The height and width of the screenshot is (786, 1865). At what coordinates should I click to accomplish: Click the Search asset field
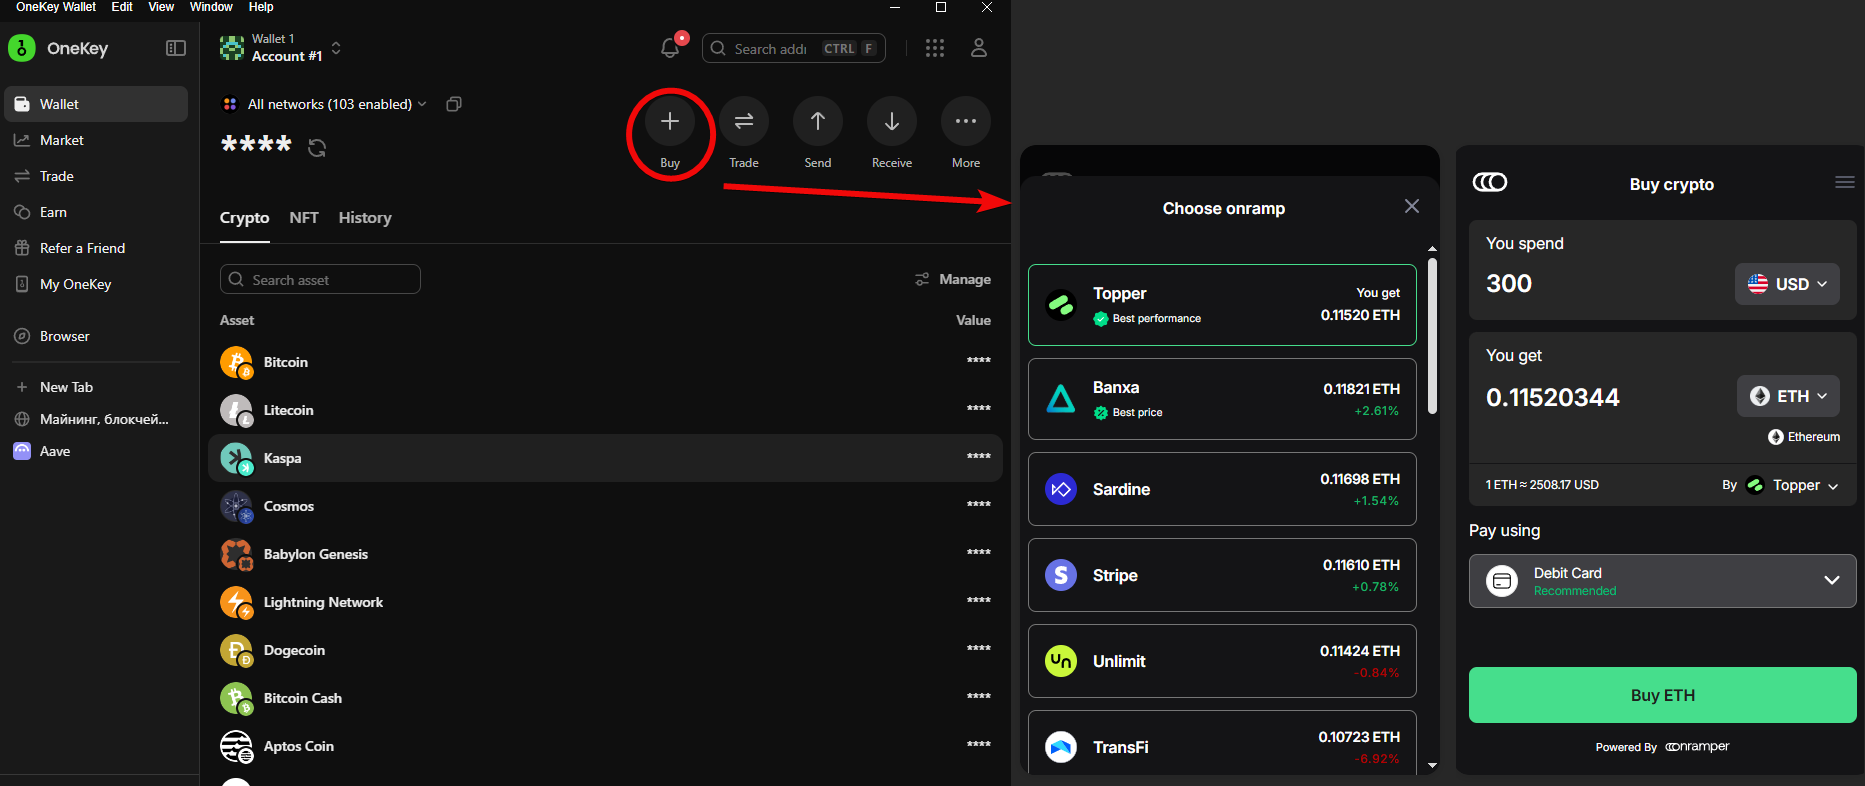click(320, 279)
